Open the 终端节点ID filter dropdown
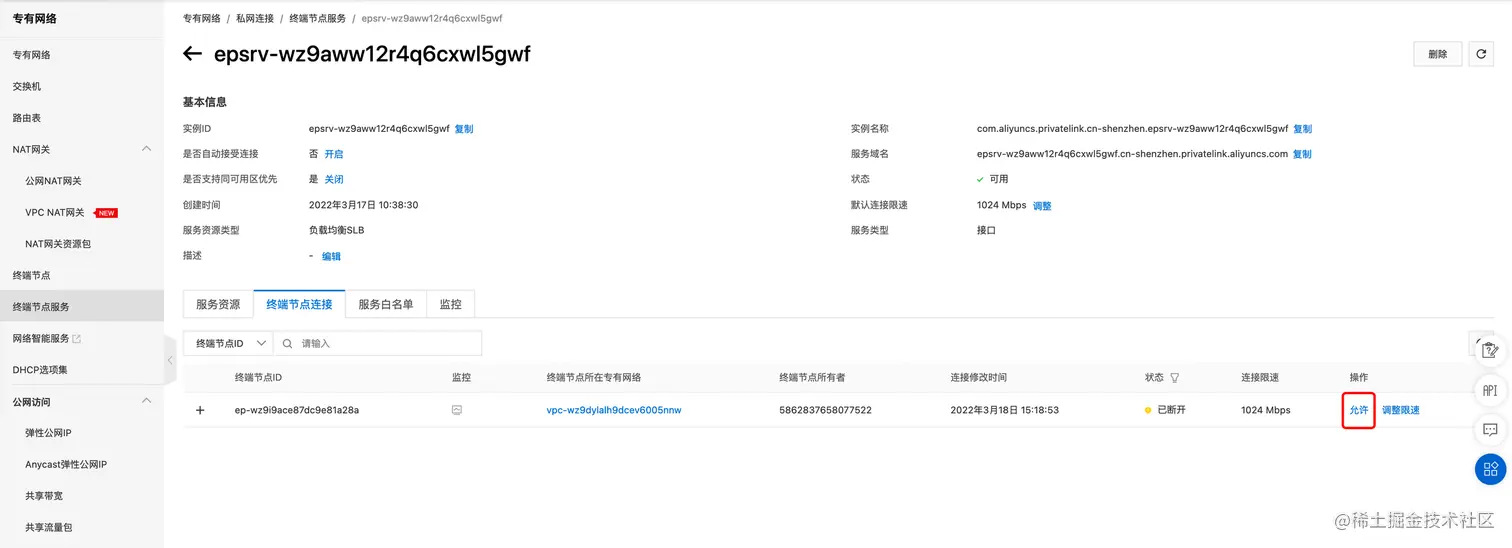The width and height of the screenshot is (1512, 548). pos(228,343)
